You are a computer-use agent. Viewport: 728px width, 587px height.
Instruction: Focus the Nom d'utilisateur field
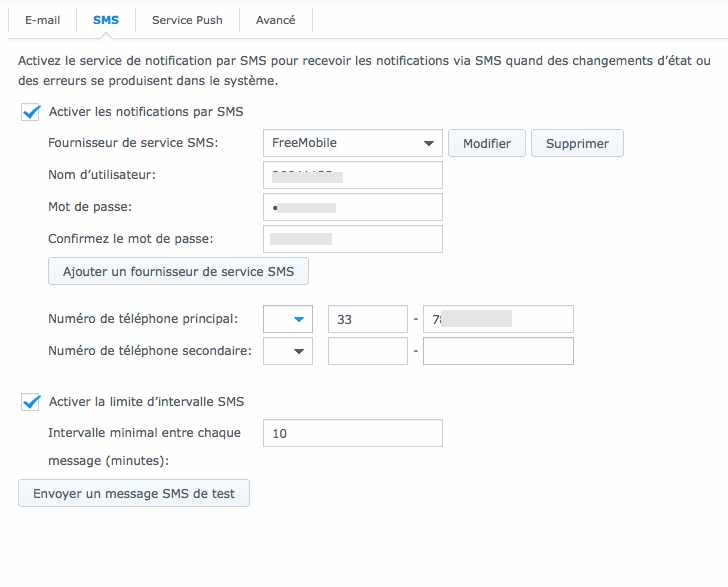[353, 175]
